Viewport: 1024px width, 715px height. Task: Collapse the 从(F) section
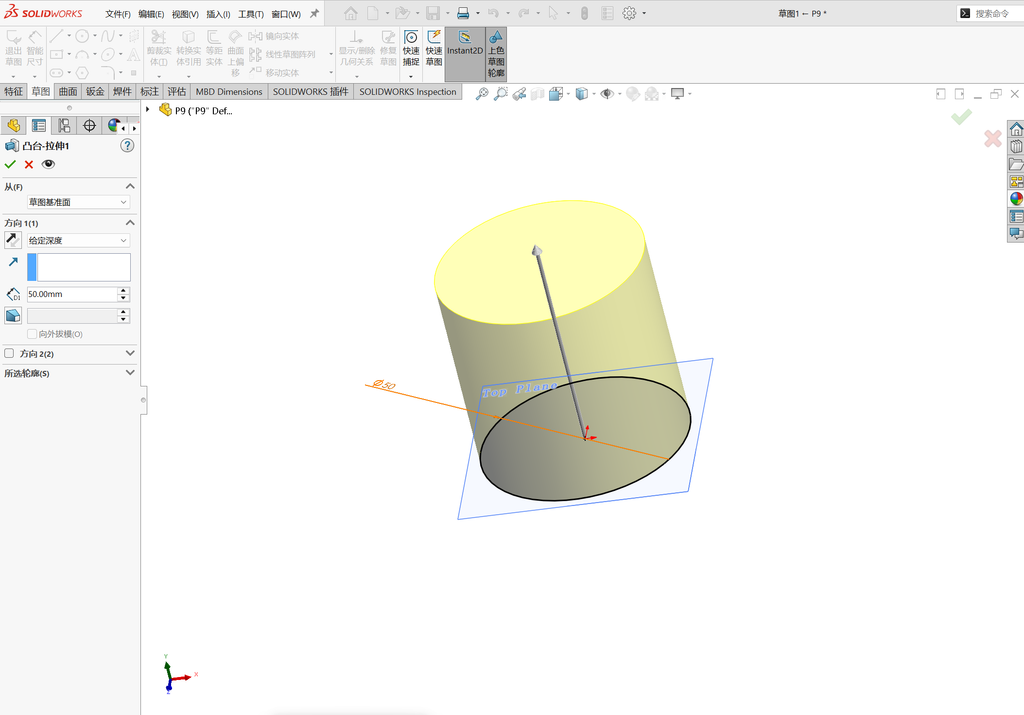[x=130, y=187]
